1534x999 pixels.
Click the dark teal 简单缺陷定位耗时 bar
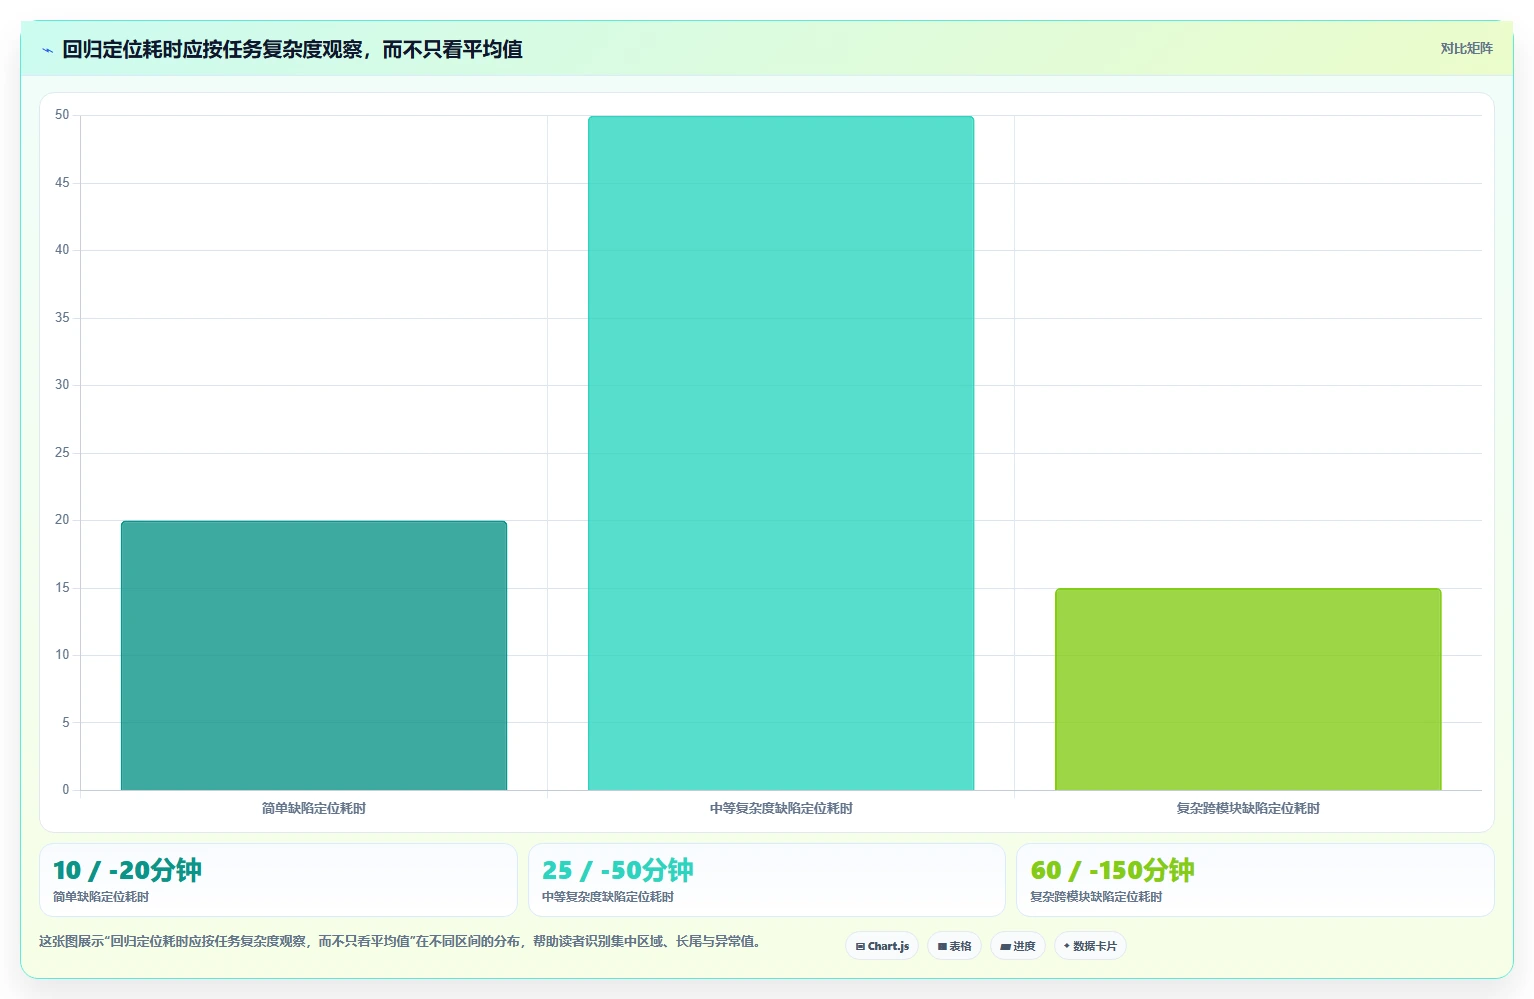(314, 655)
